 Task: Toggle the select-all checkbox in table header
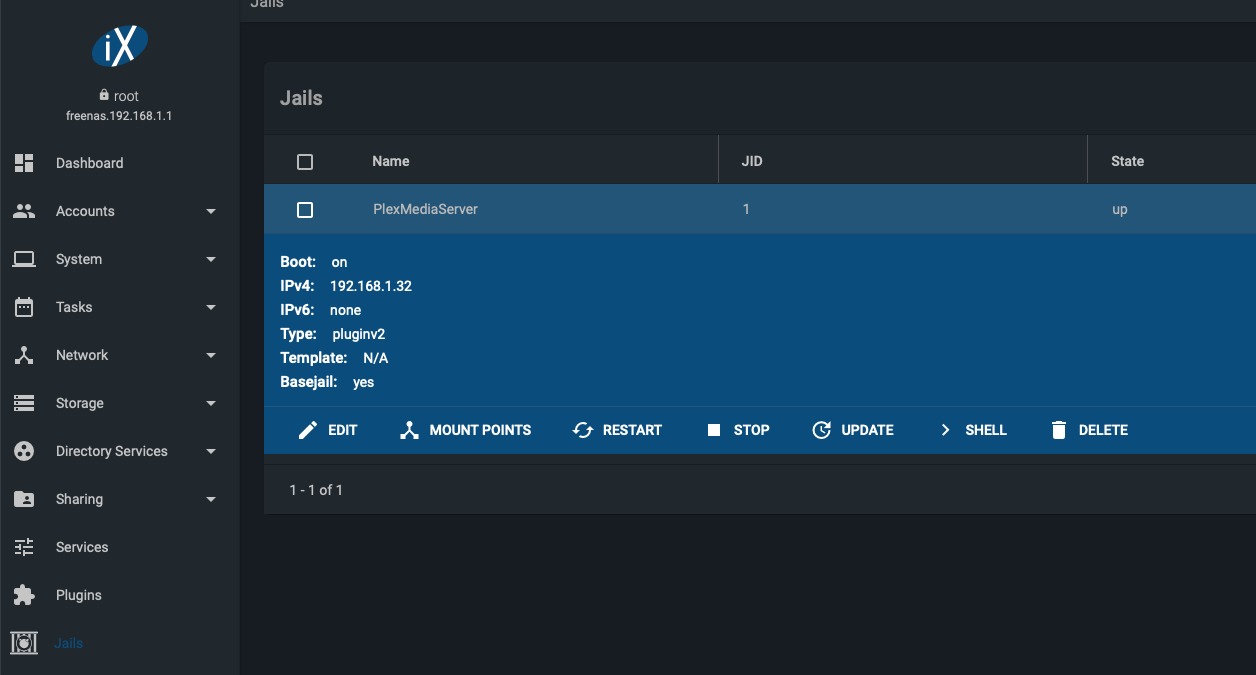tap(306, 162)
